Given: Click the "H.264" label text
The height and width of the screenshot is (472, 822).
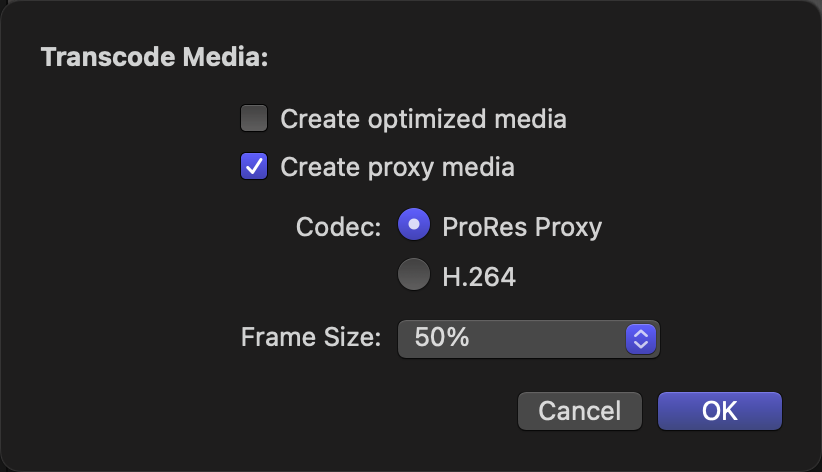Looking at the screenshot, I should 479,277.
